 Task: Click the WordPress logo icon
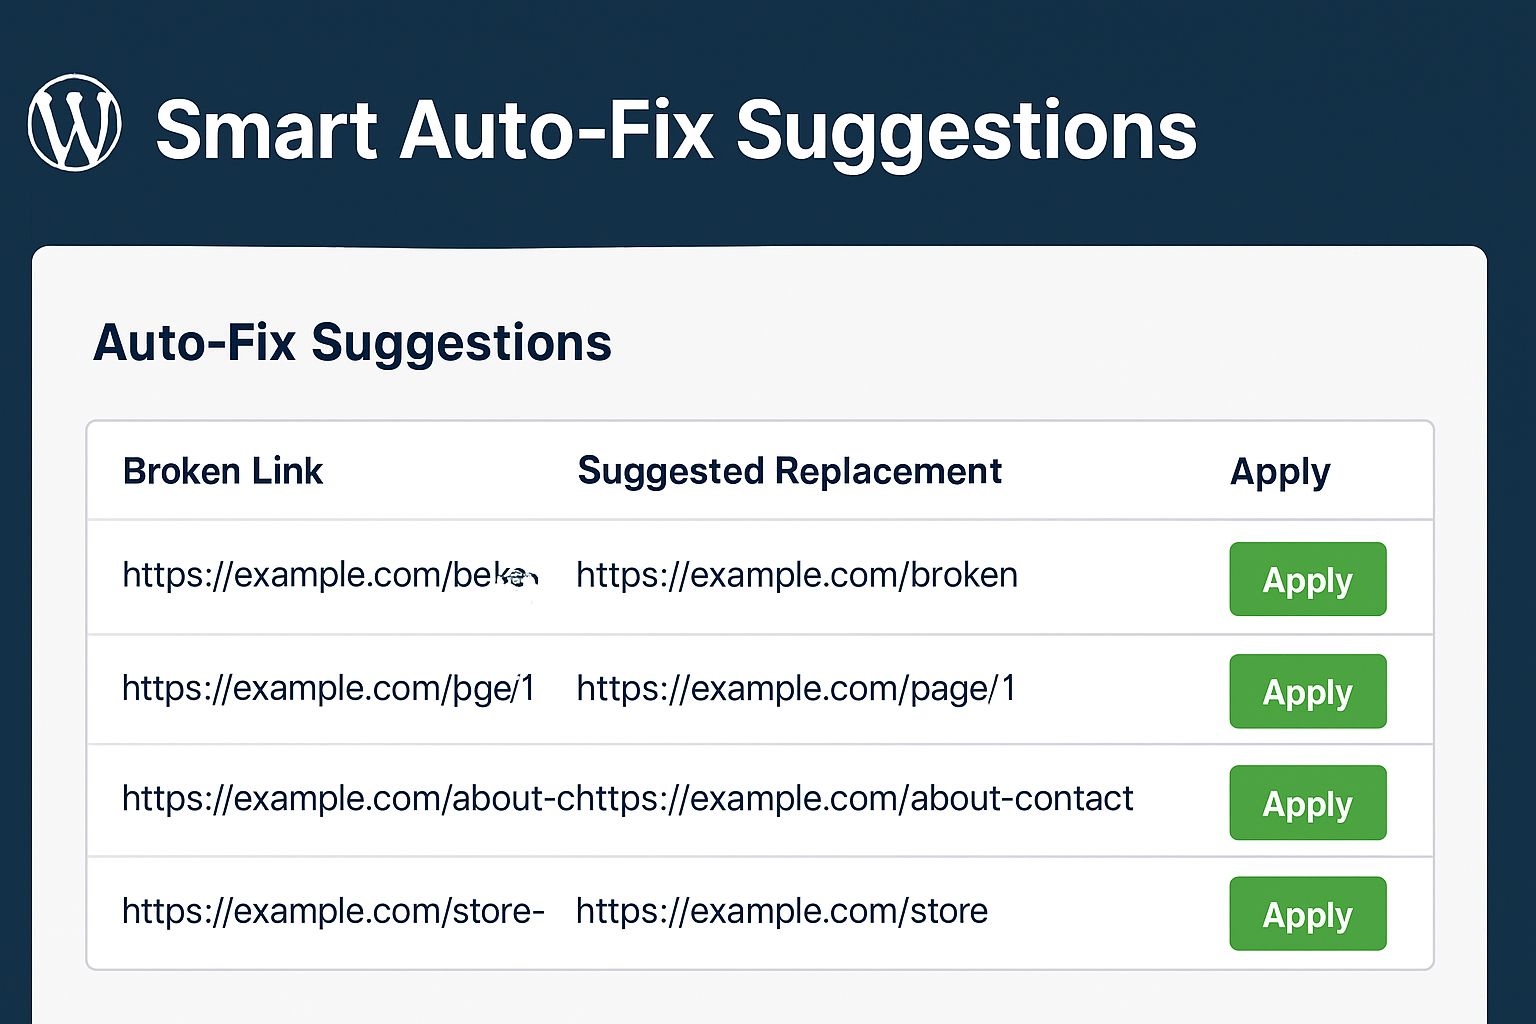coord(75,123)
